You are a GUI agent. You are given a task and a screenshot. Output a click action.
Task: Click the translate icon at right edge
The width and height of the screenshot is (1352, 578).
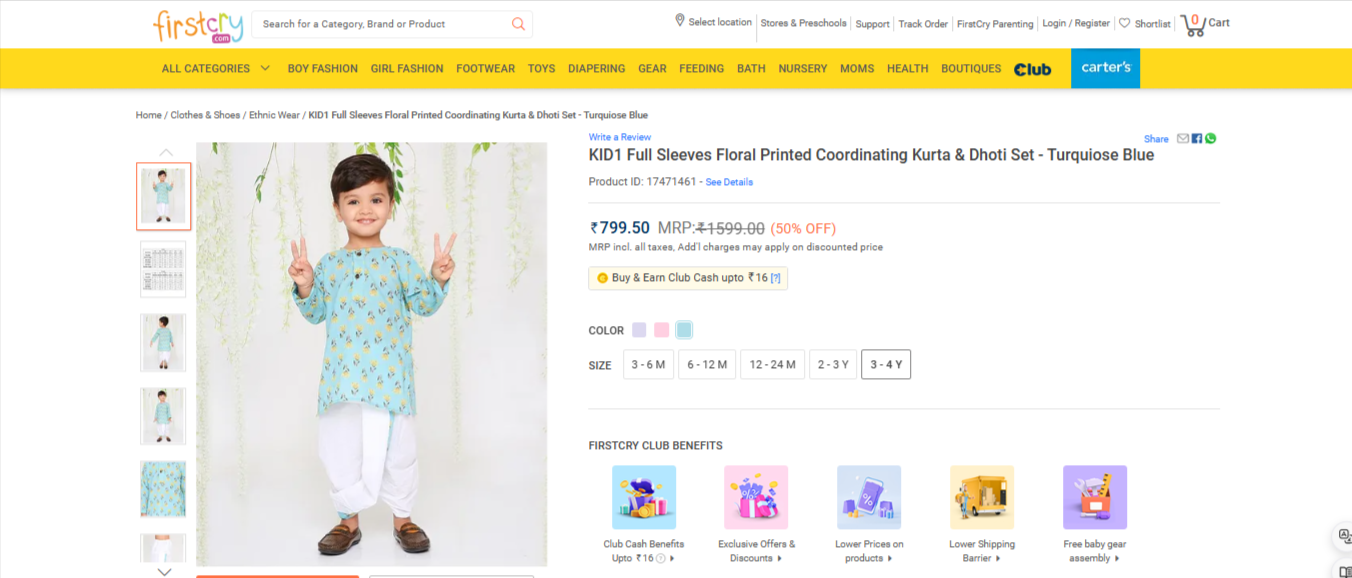click(1345, 537)
